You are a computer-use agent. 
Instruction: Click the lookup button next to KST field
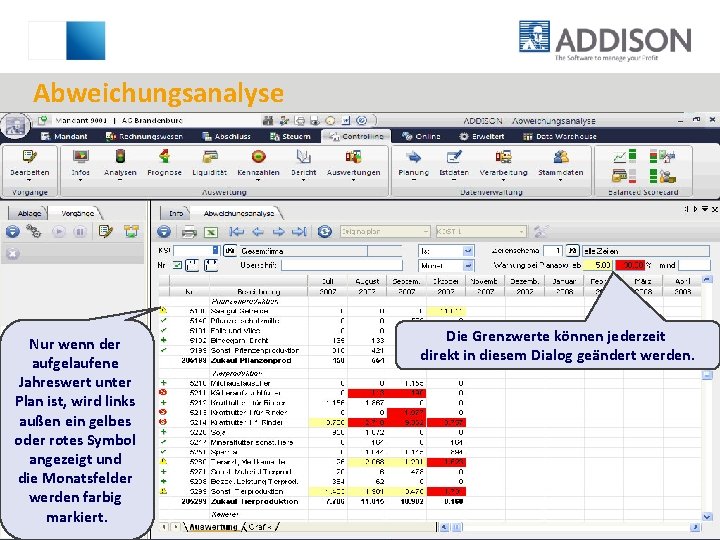[230, 251]
